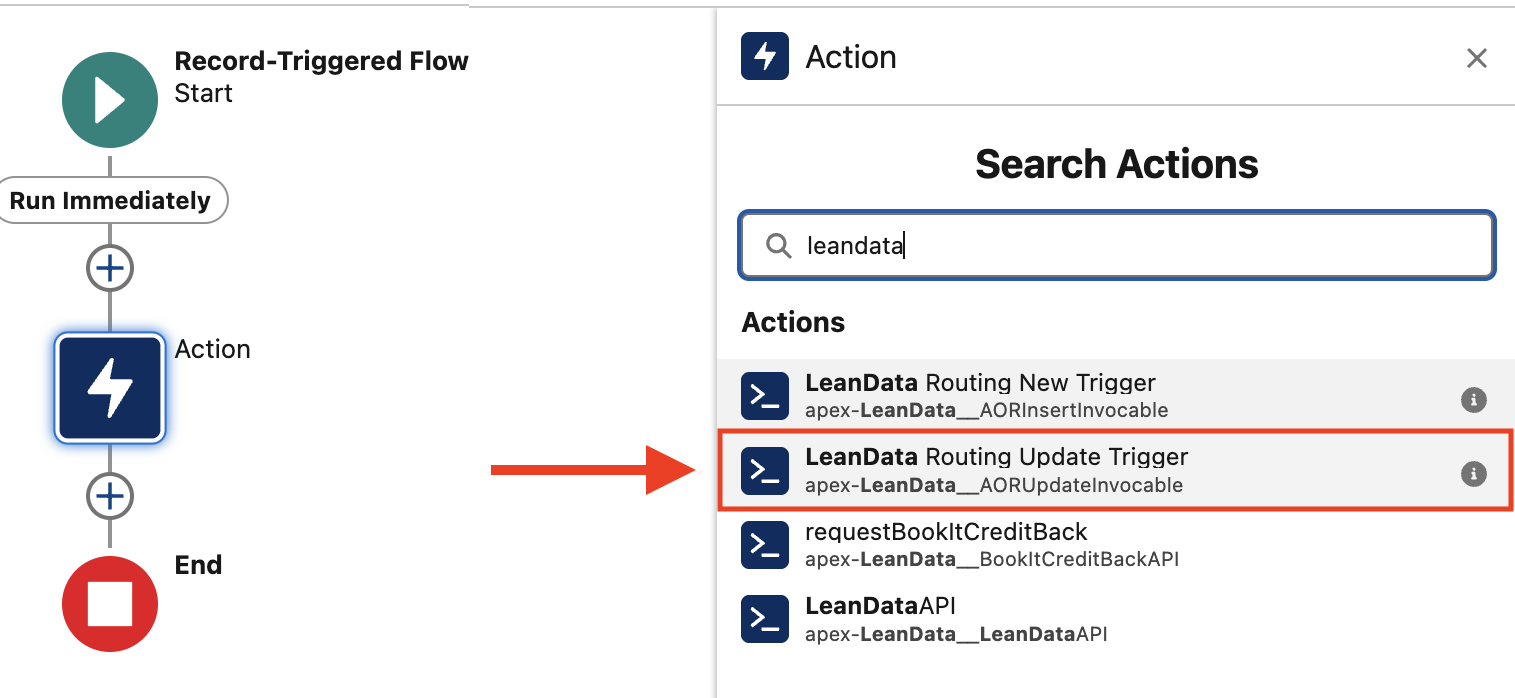Select the lightning bolt Action node in flow
Image resolution: width=1515 pixels, height=698 pixels.
(110, 388)
